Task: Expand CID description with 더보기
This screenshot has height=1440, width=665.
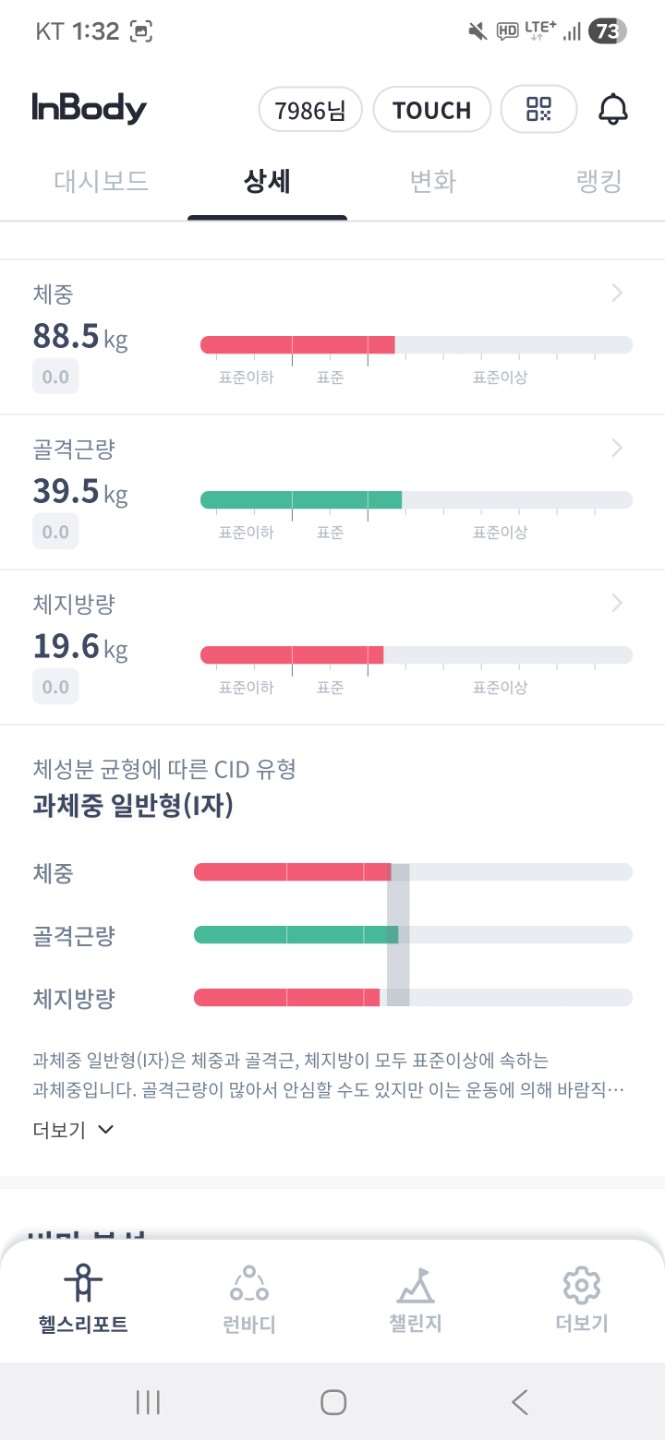Action: point(74,1130)
